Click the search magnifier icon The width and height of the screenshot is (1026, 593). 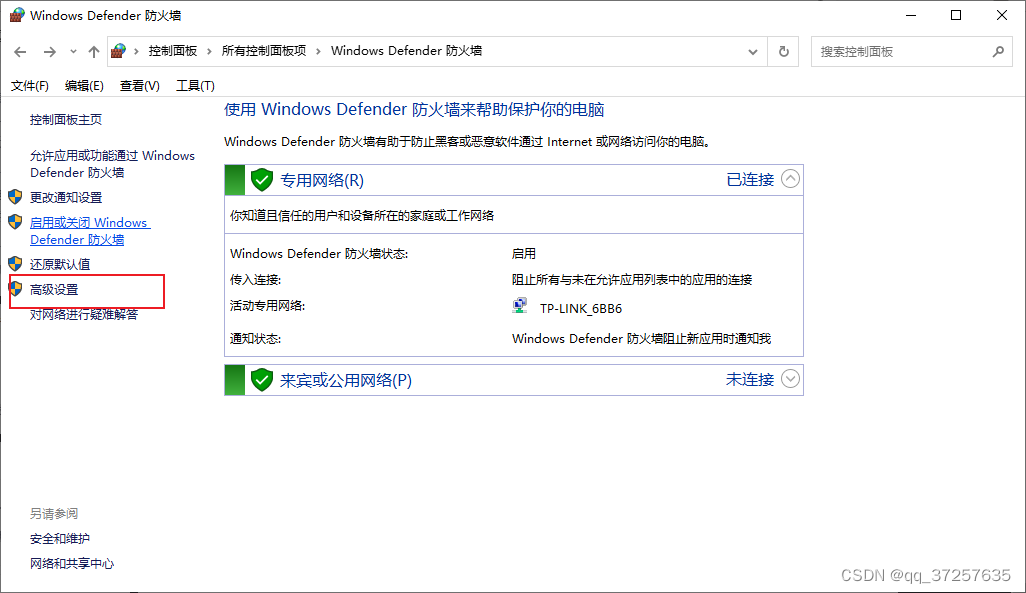(x=998, y=52)
